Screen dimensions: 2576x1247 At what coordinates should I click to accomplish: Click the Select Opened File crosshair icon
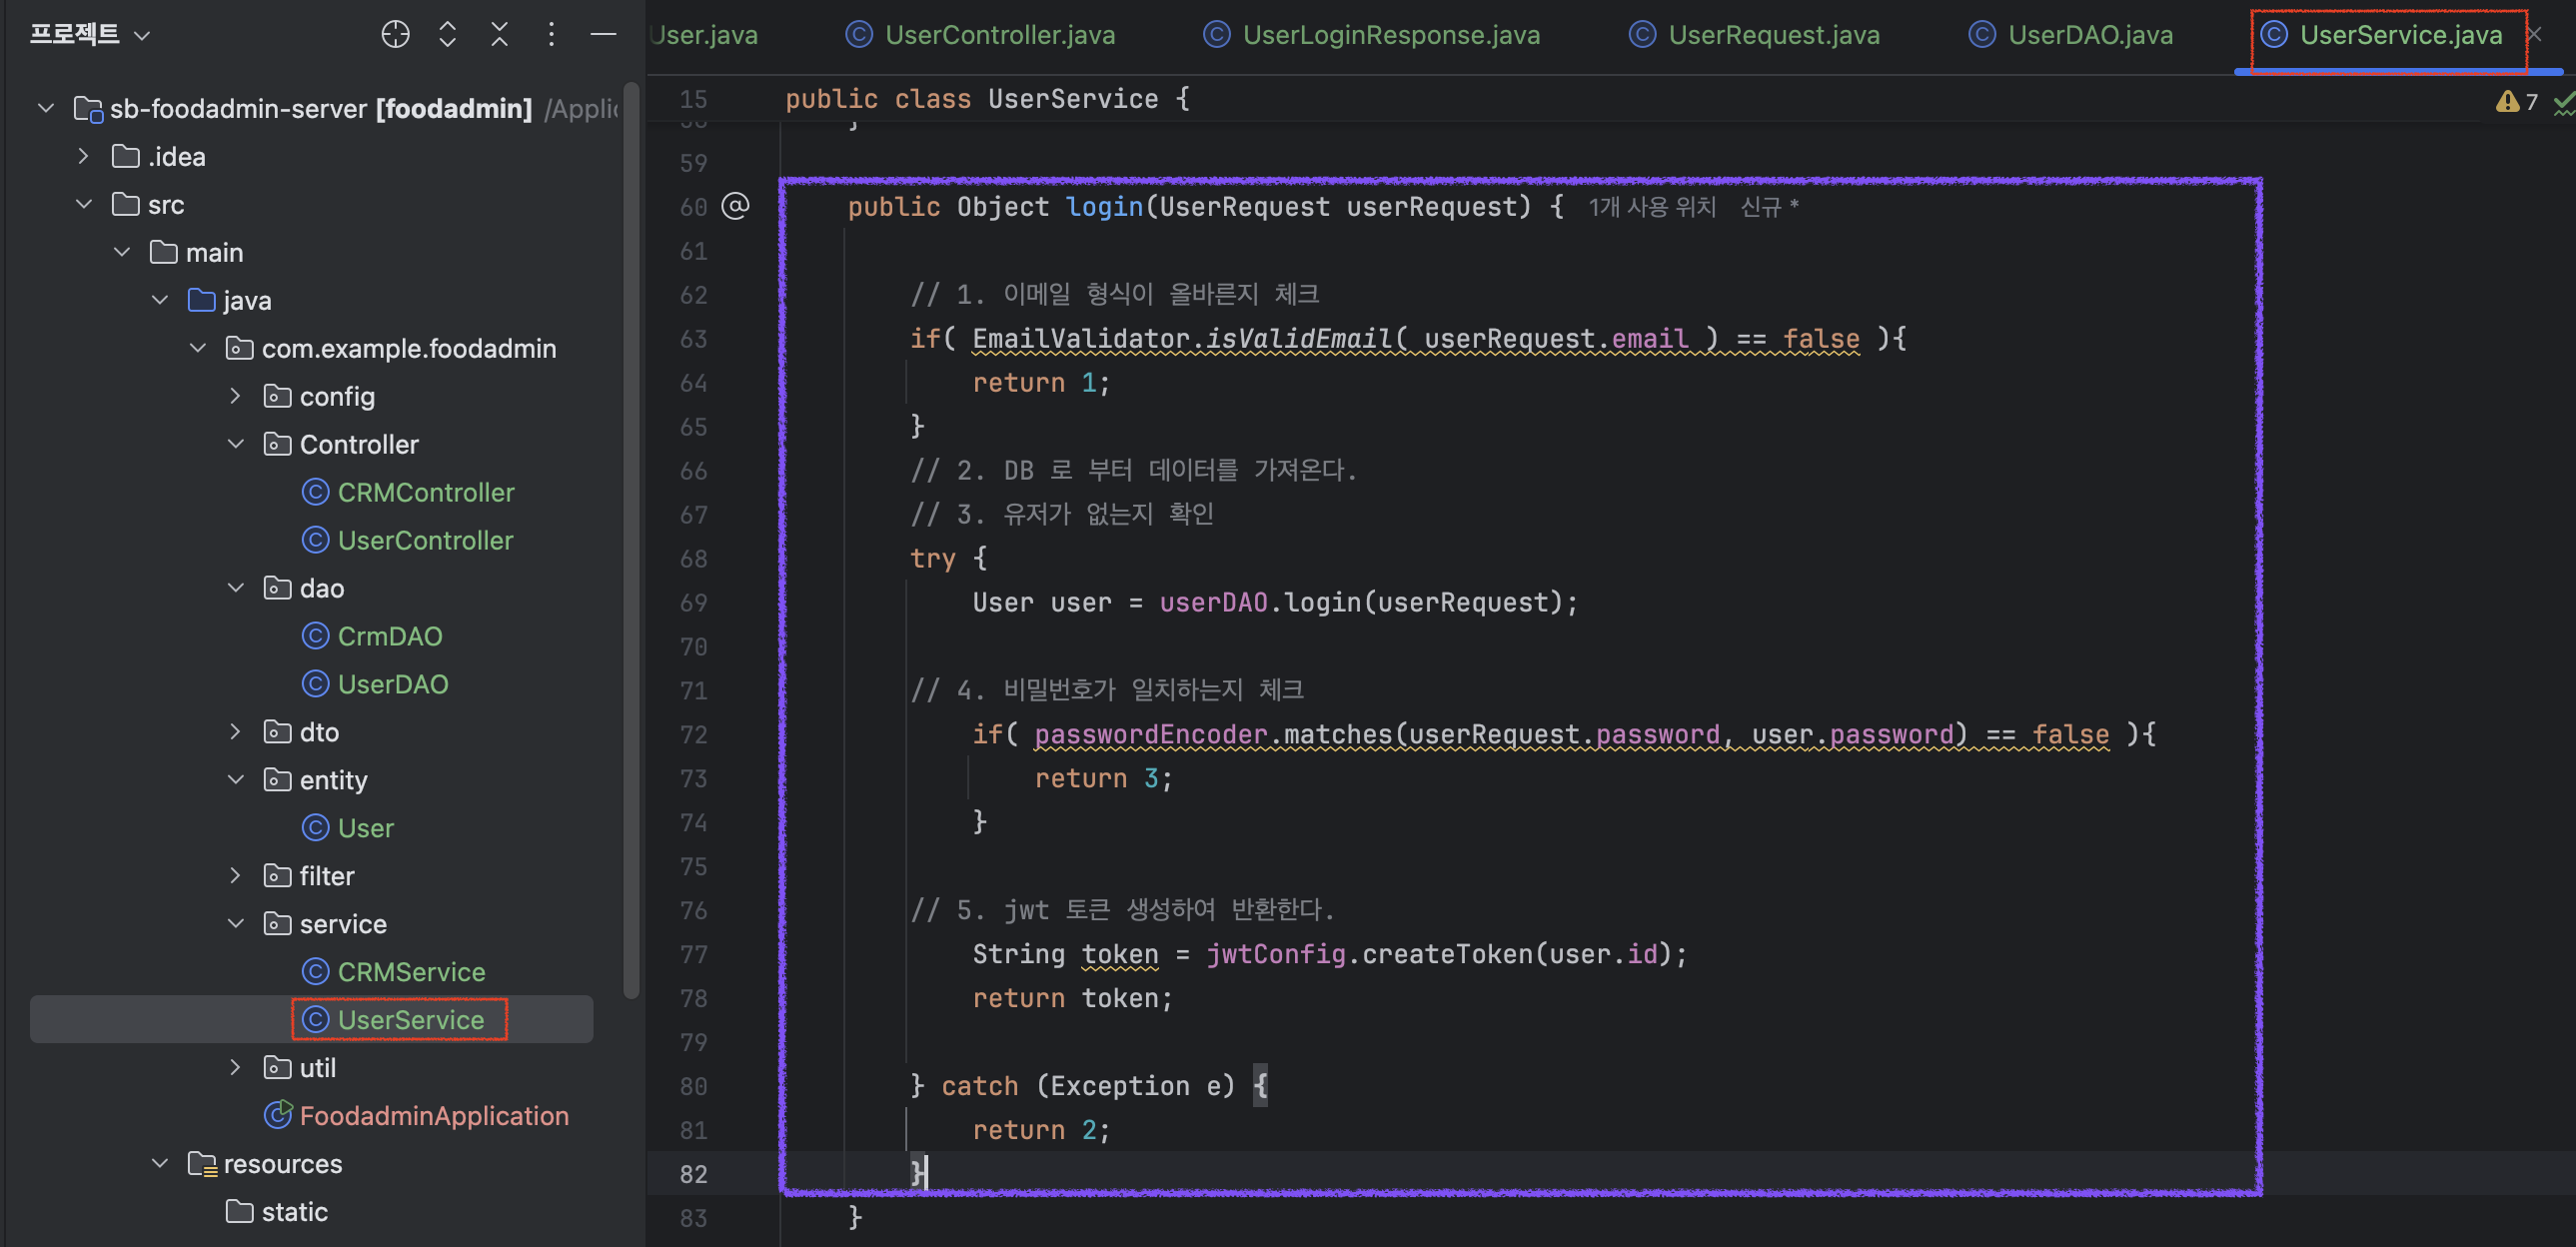395,34
